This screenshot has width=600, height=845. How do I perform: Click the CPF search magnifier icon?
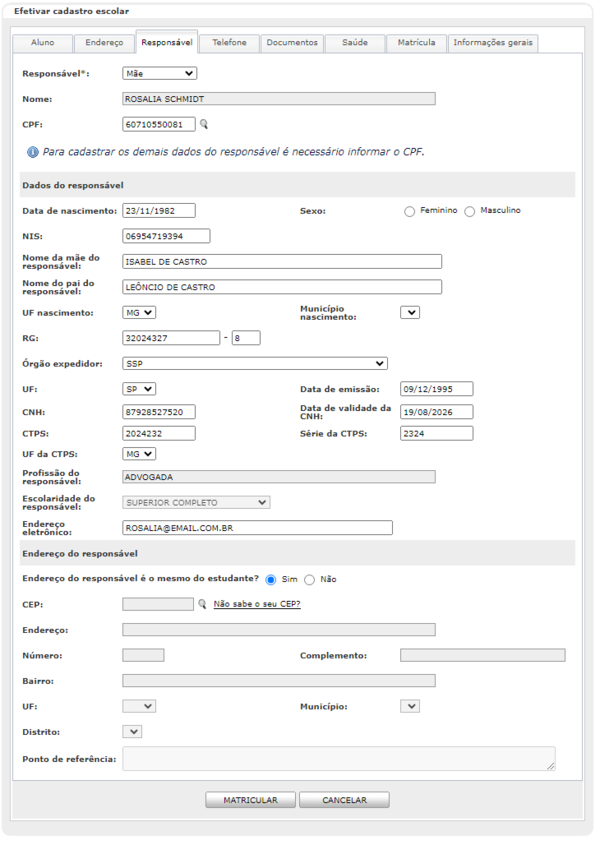click(x=204, y=125)
